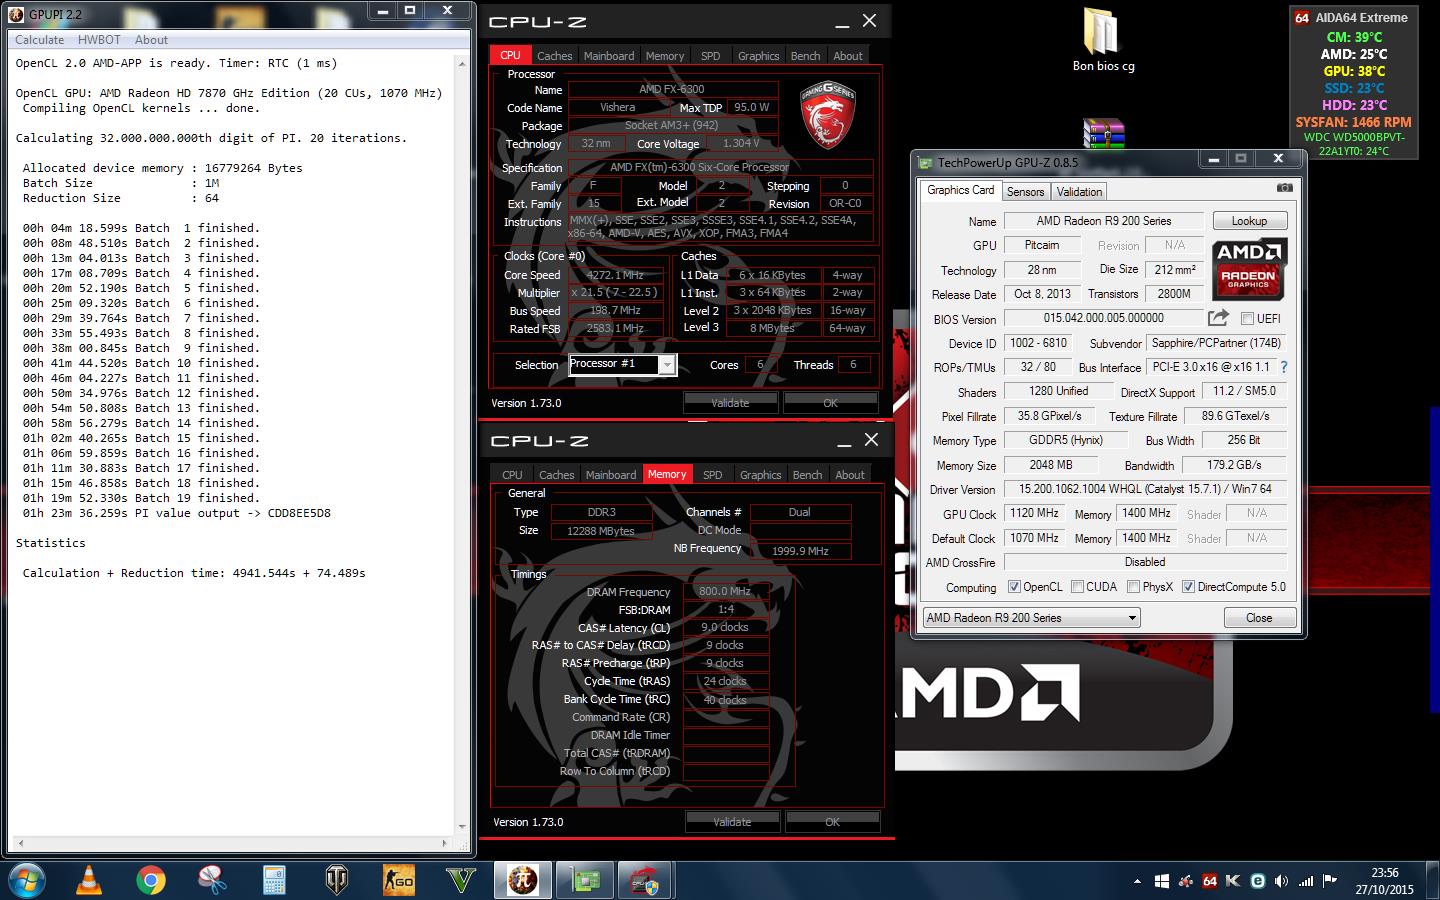Click the Lookup button in GPU-Z

pos(1249,221)
